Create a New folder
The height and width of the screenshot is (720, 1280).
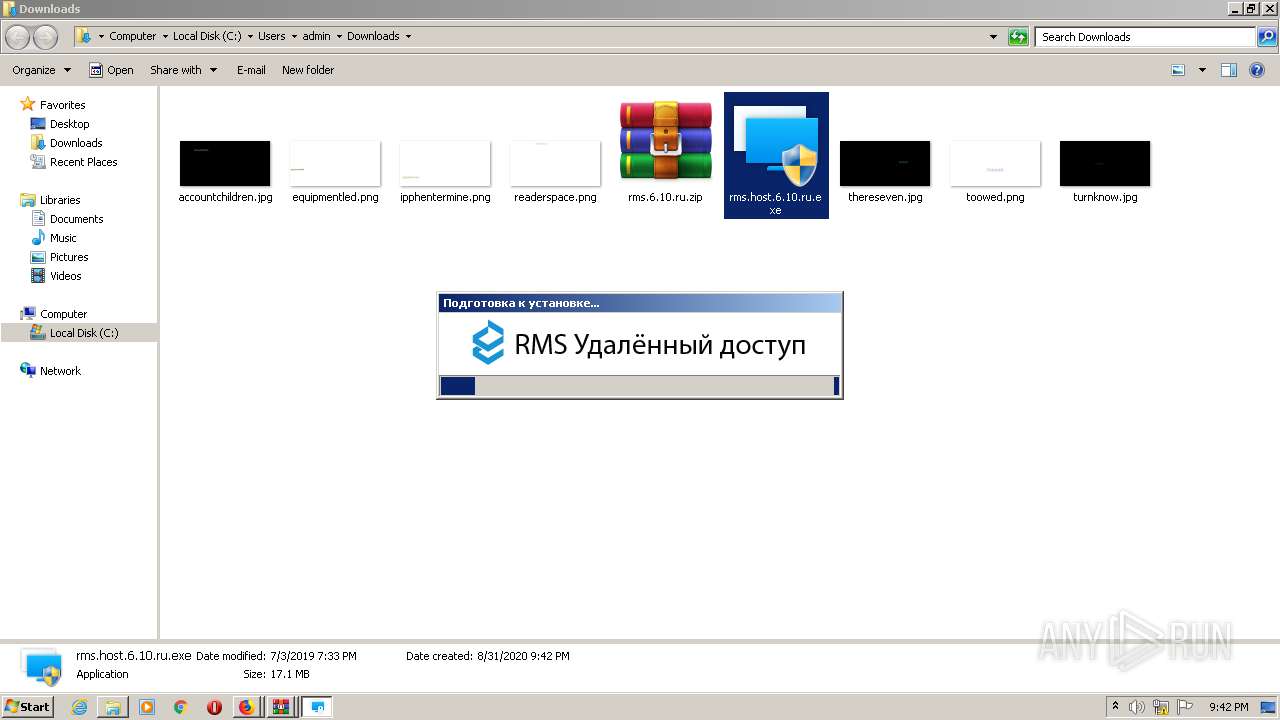tap(308, 70)
